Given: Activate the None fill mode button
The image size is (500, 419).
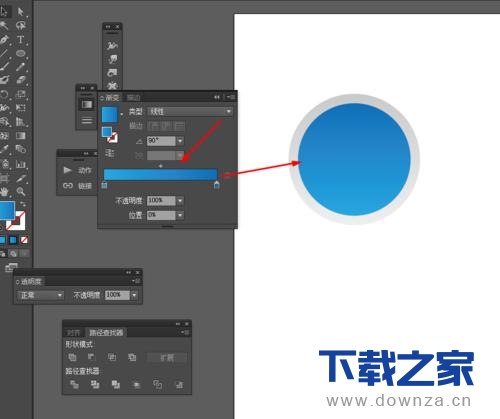Looking at the screenshot, I should (x=24, y=240).
